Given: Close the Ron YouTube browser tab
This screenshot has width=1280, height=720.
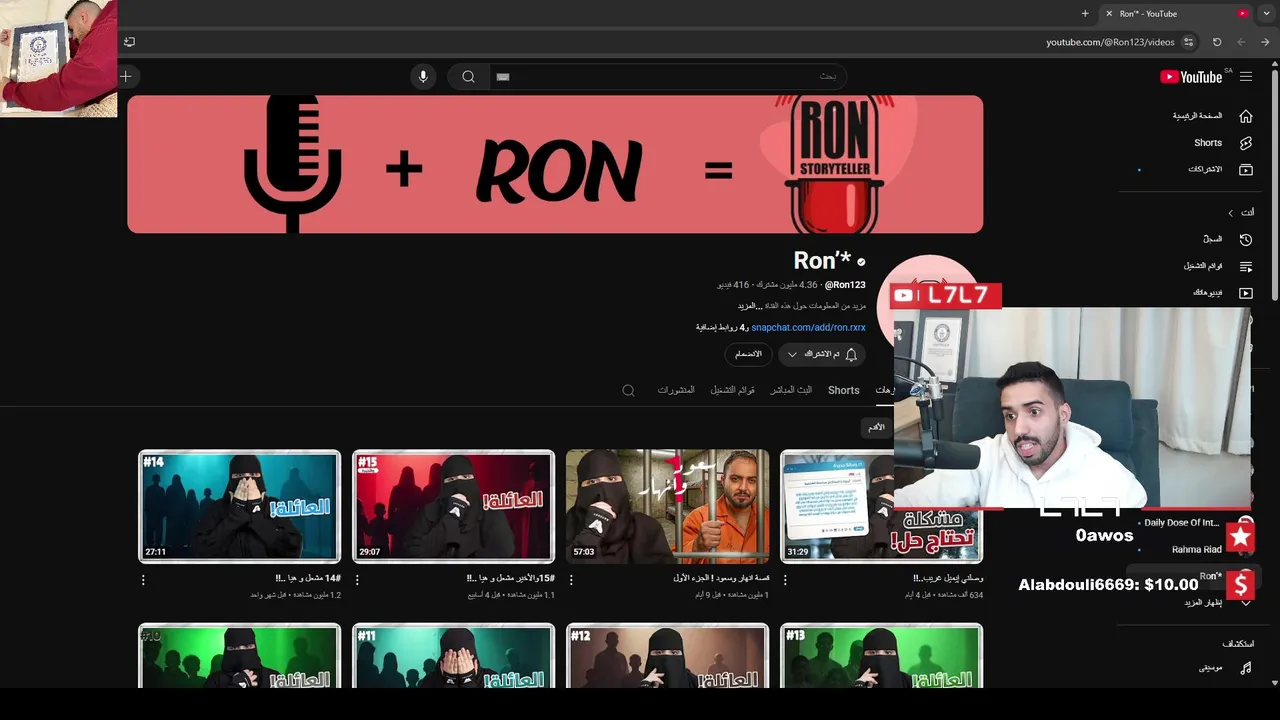Looking at the screenshot, I should tap(1109, 13).
